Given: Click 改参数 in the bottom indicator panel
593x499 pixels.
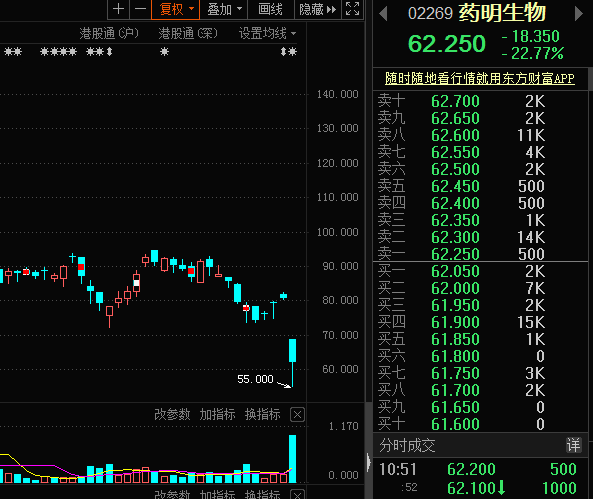Looking at the screenshot, I should (x=172, y=494).
